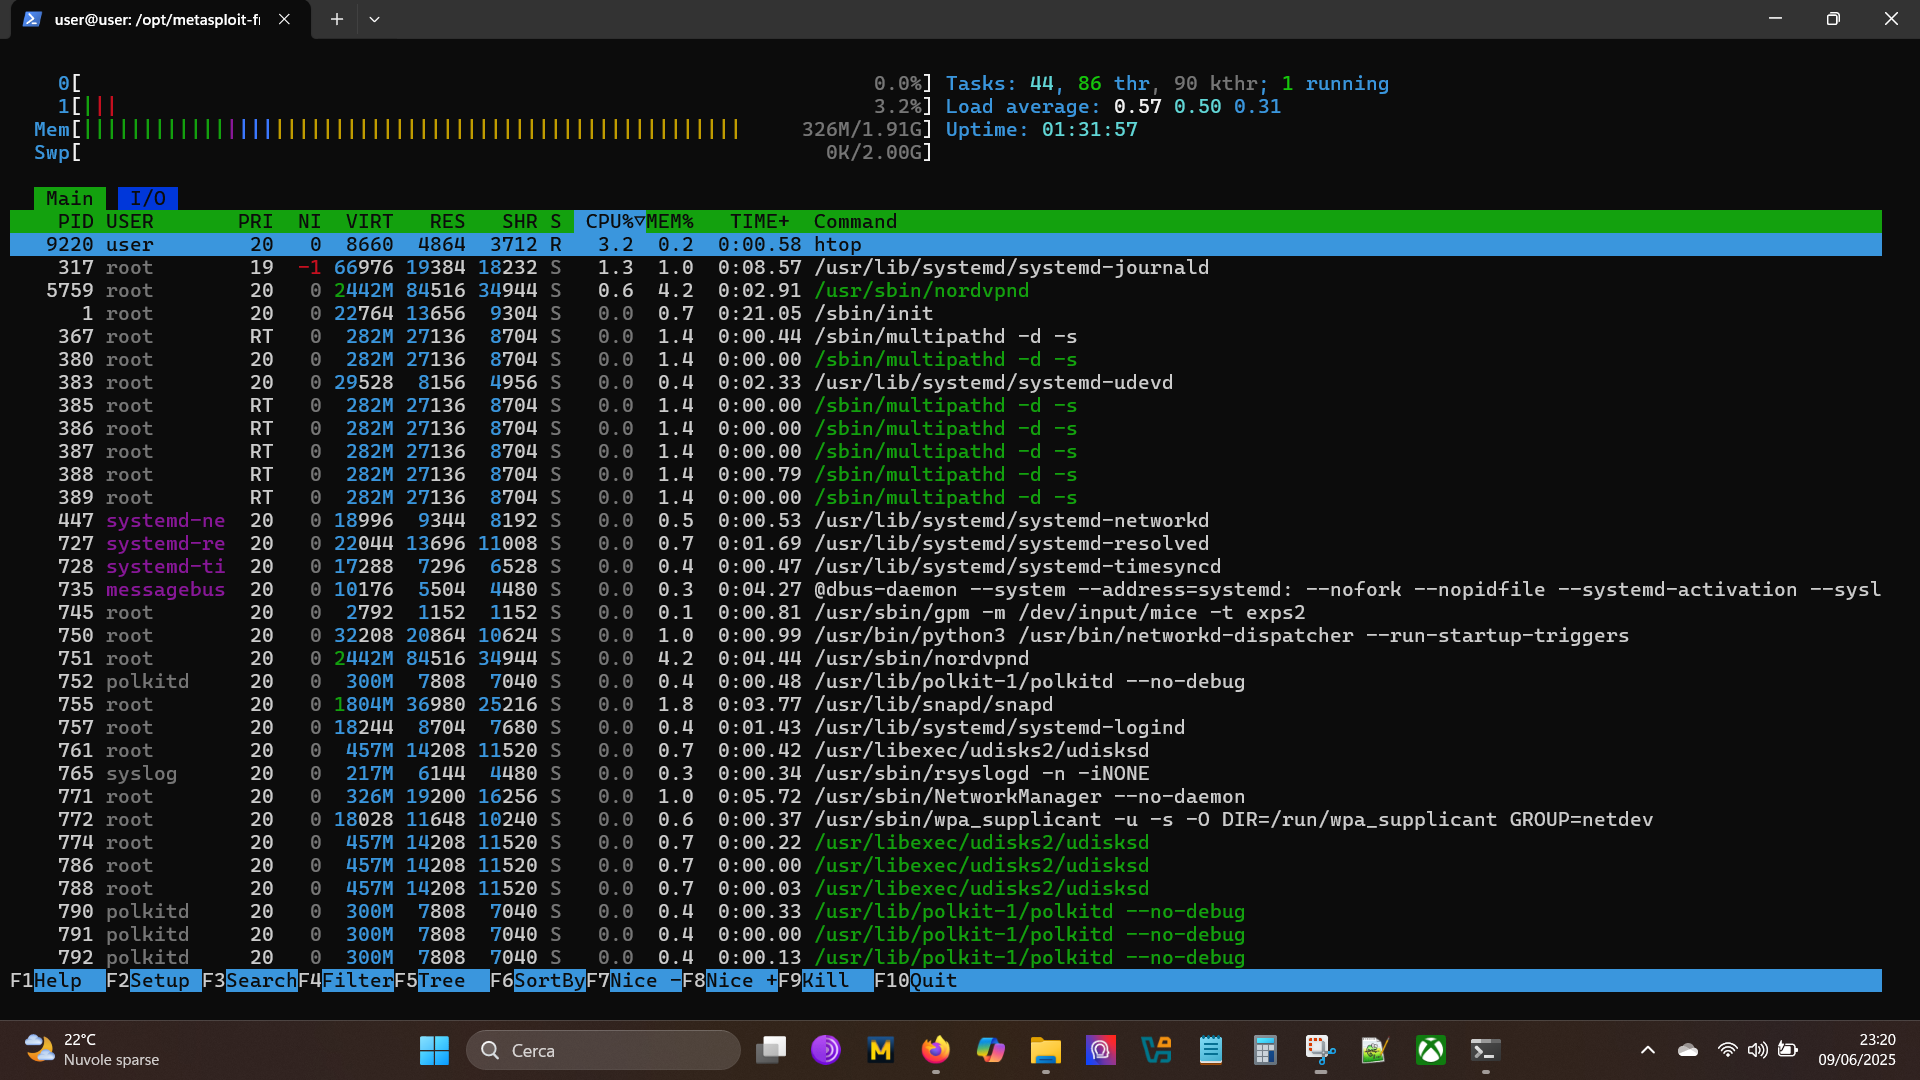Sort by the PID column header
1920x1080 pixels.
[75, 221]
